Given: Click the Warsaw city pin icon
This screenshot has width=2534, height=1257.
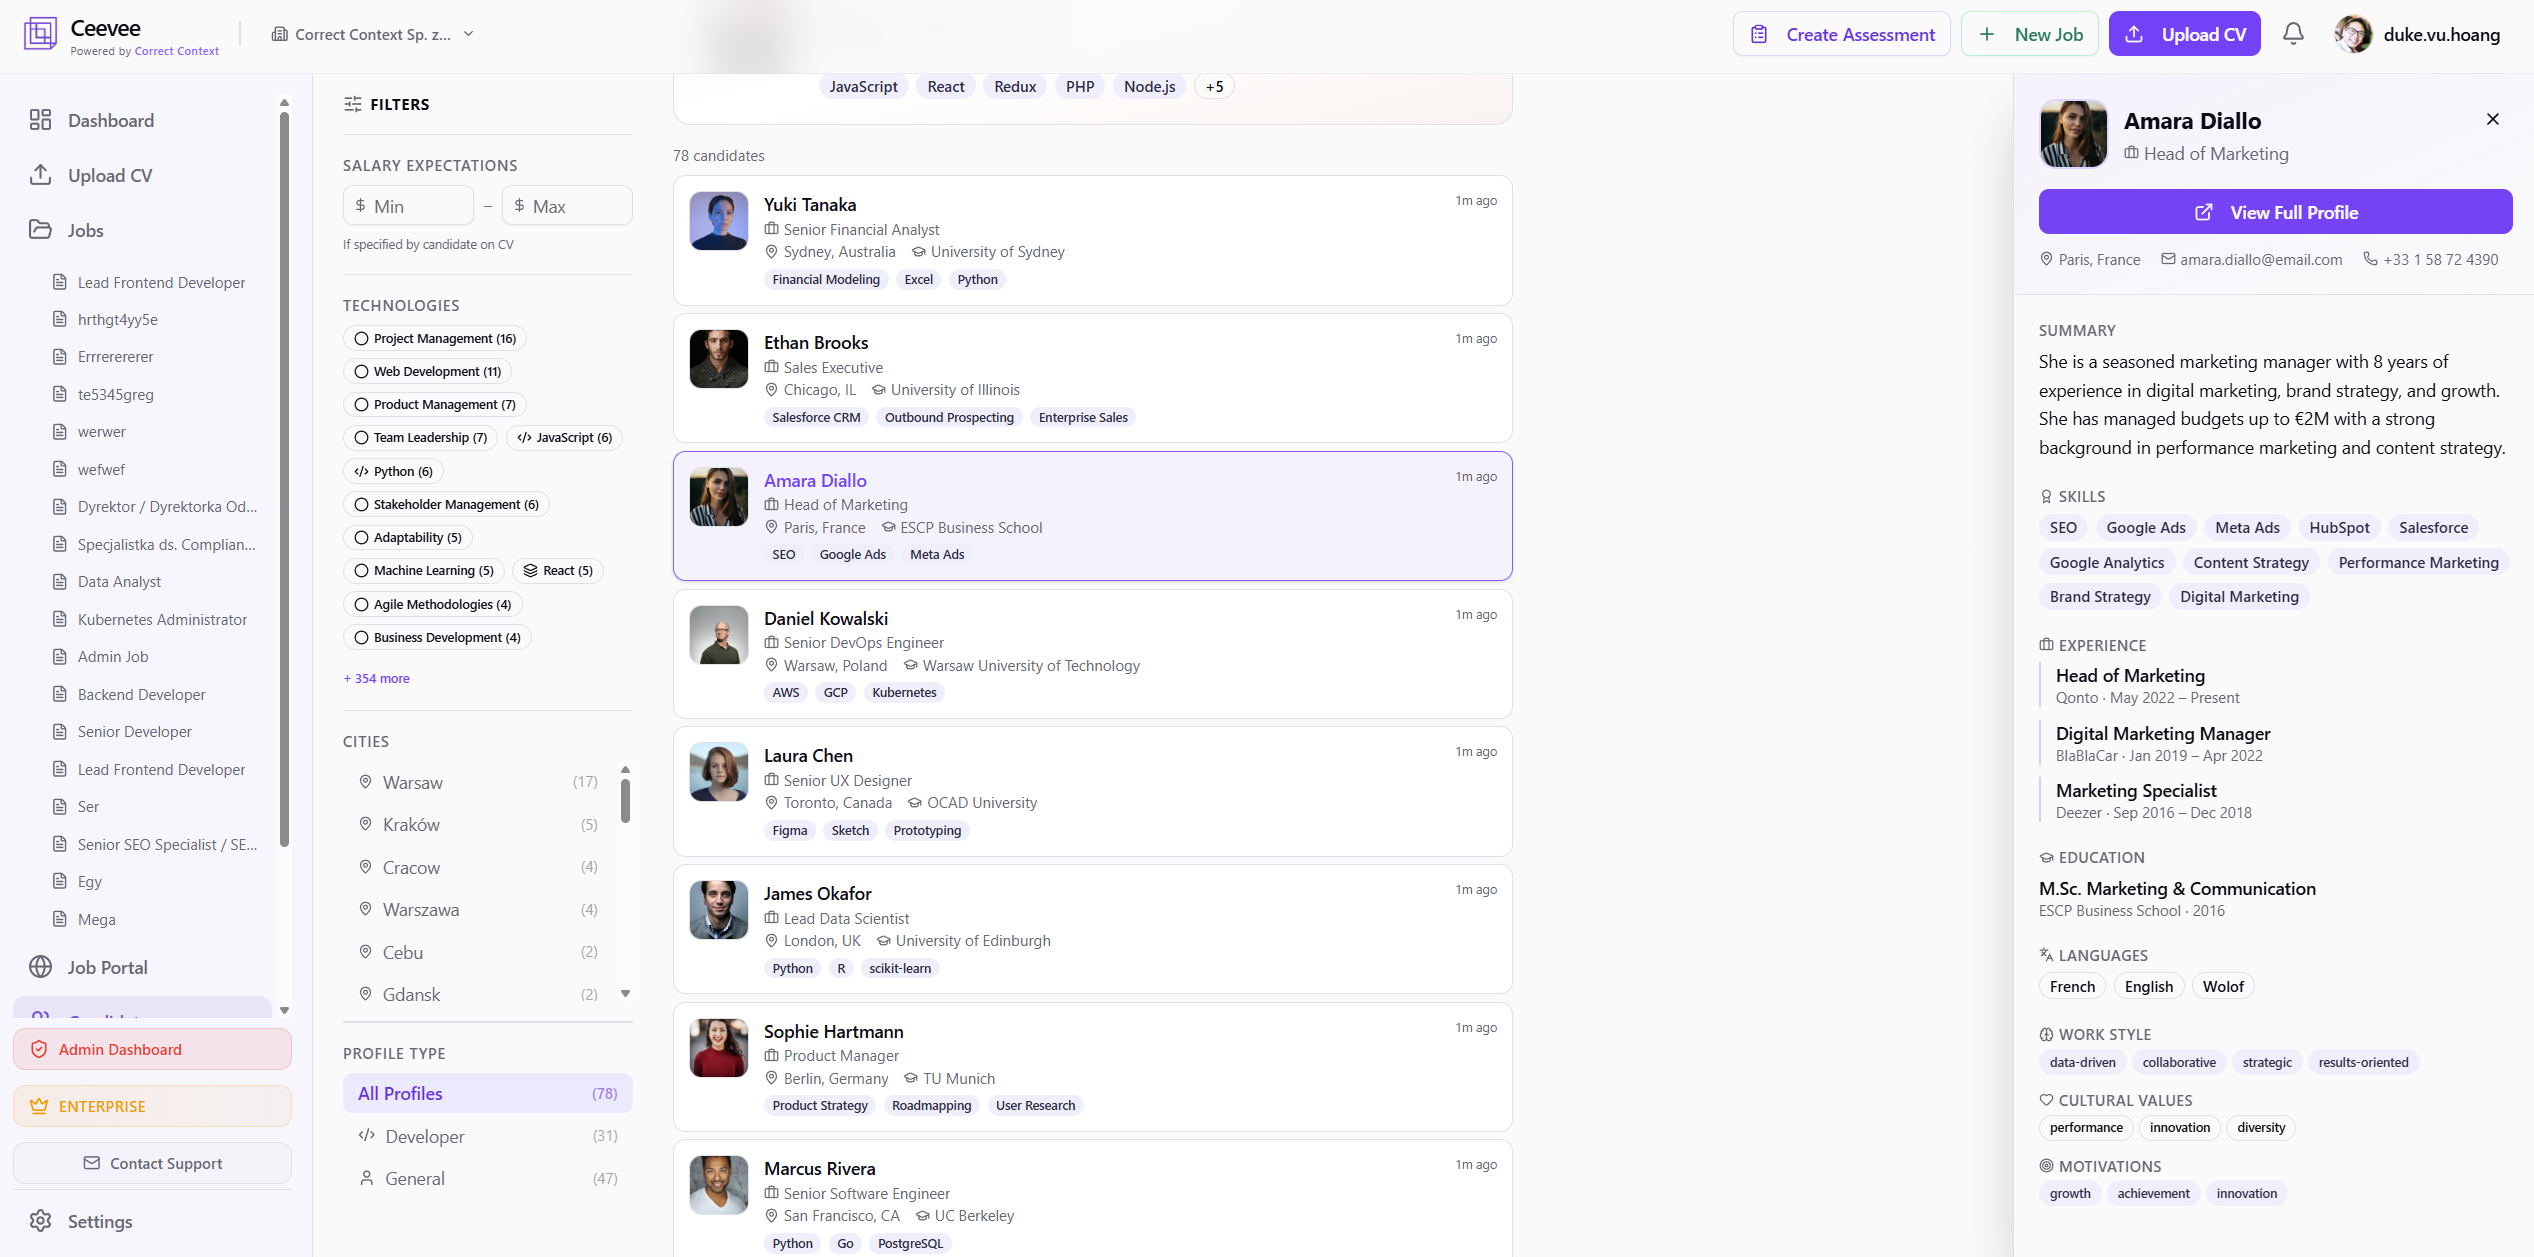Looking at the screenshot, I should tap(365, 782).
